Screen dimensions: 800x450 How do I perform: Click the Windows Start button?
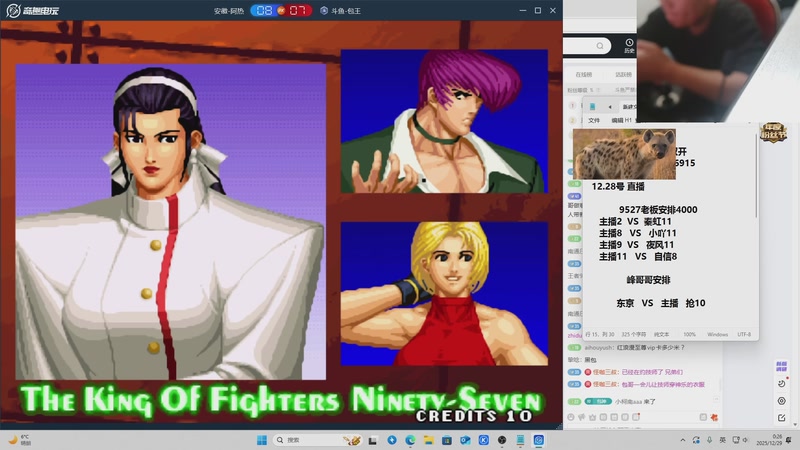[262, 440]
